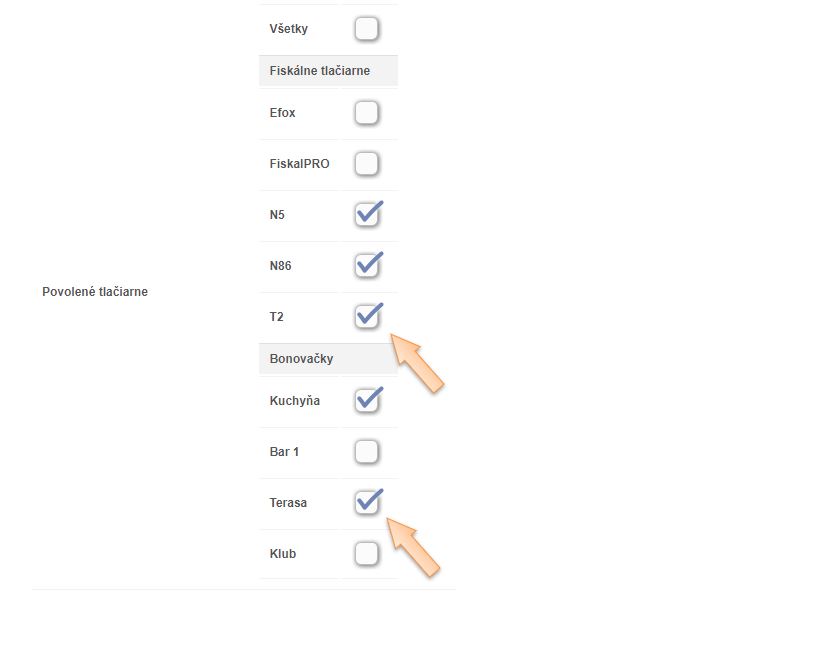Select the Terasa label text
Viewport: 837px width, 667px height.
288,503
